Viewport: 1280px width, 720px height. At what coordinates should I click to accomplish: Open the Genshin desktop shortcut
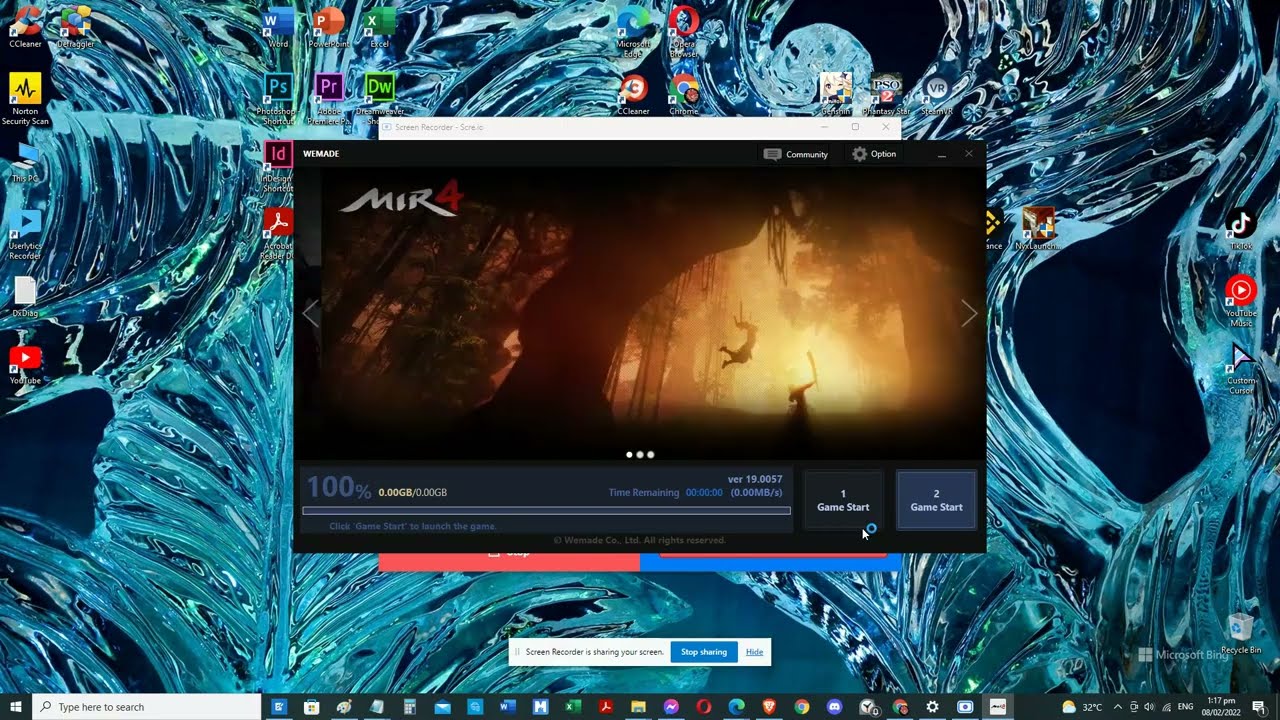(x=836, y=95)
